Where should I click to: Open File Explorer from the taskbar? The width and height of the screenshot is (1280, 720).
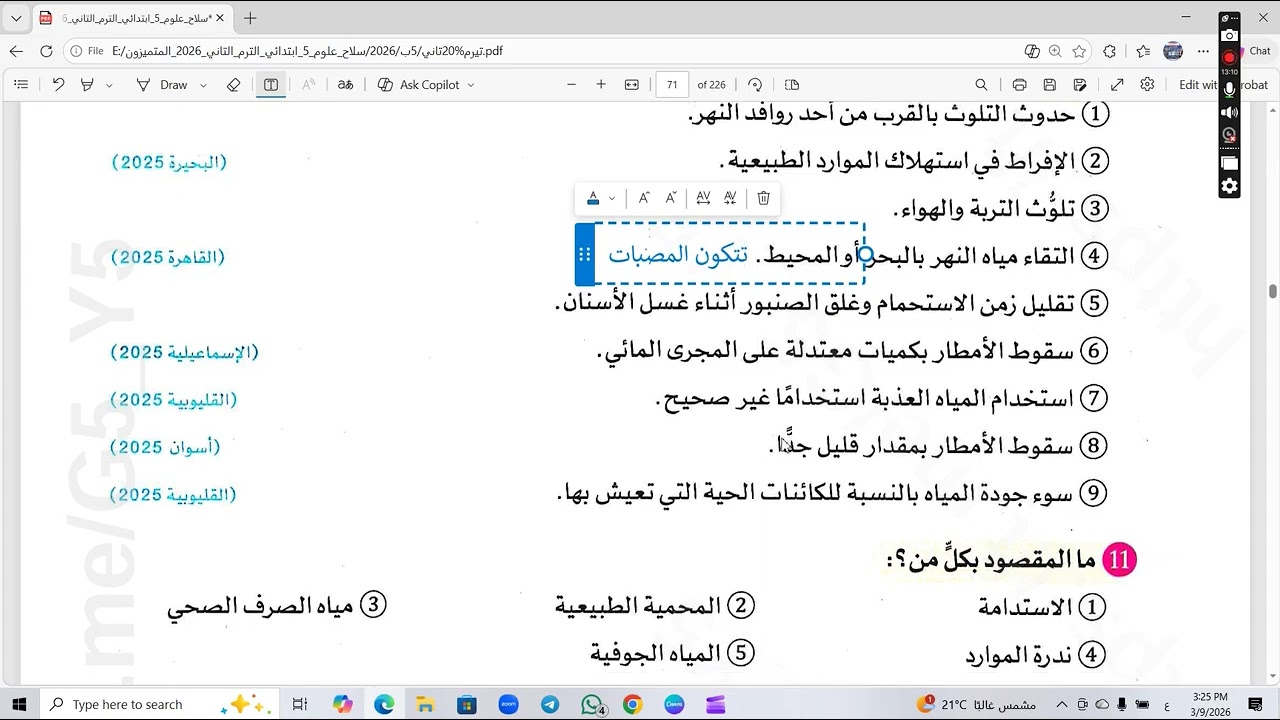425,704
